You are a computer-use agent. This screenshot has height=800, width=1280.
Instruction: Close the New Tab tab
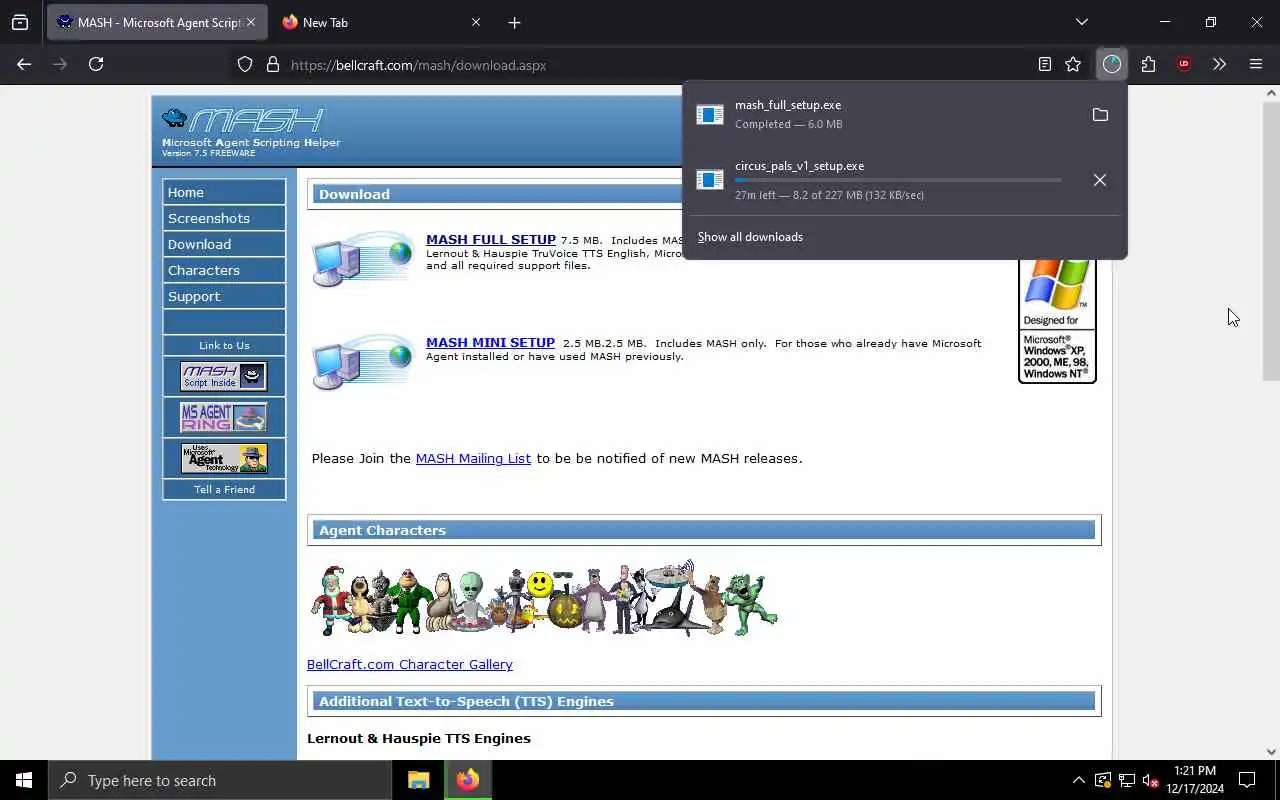pos(476,22)
